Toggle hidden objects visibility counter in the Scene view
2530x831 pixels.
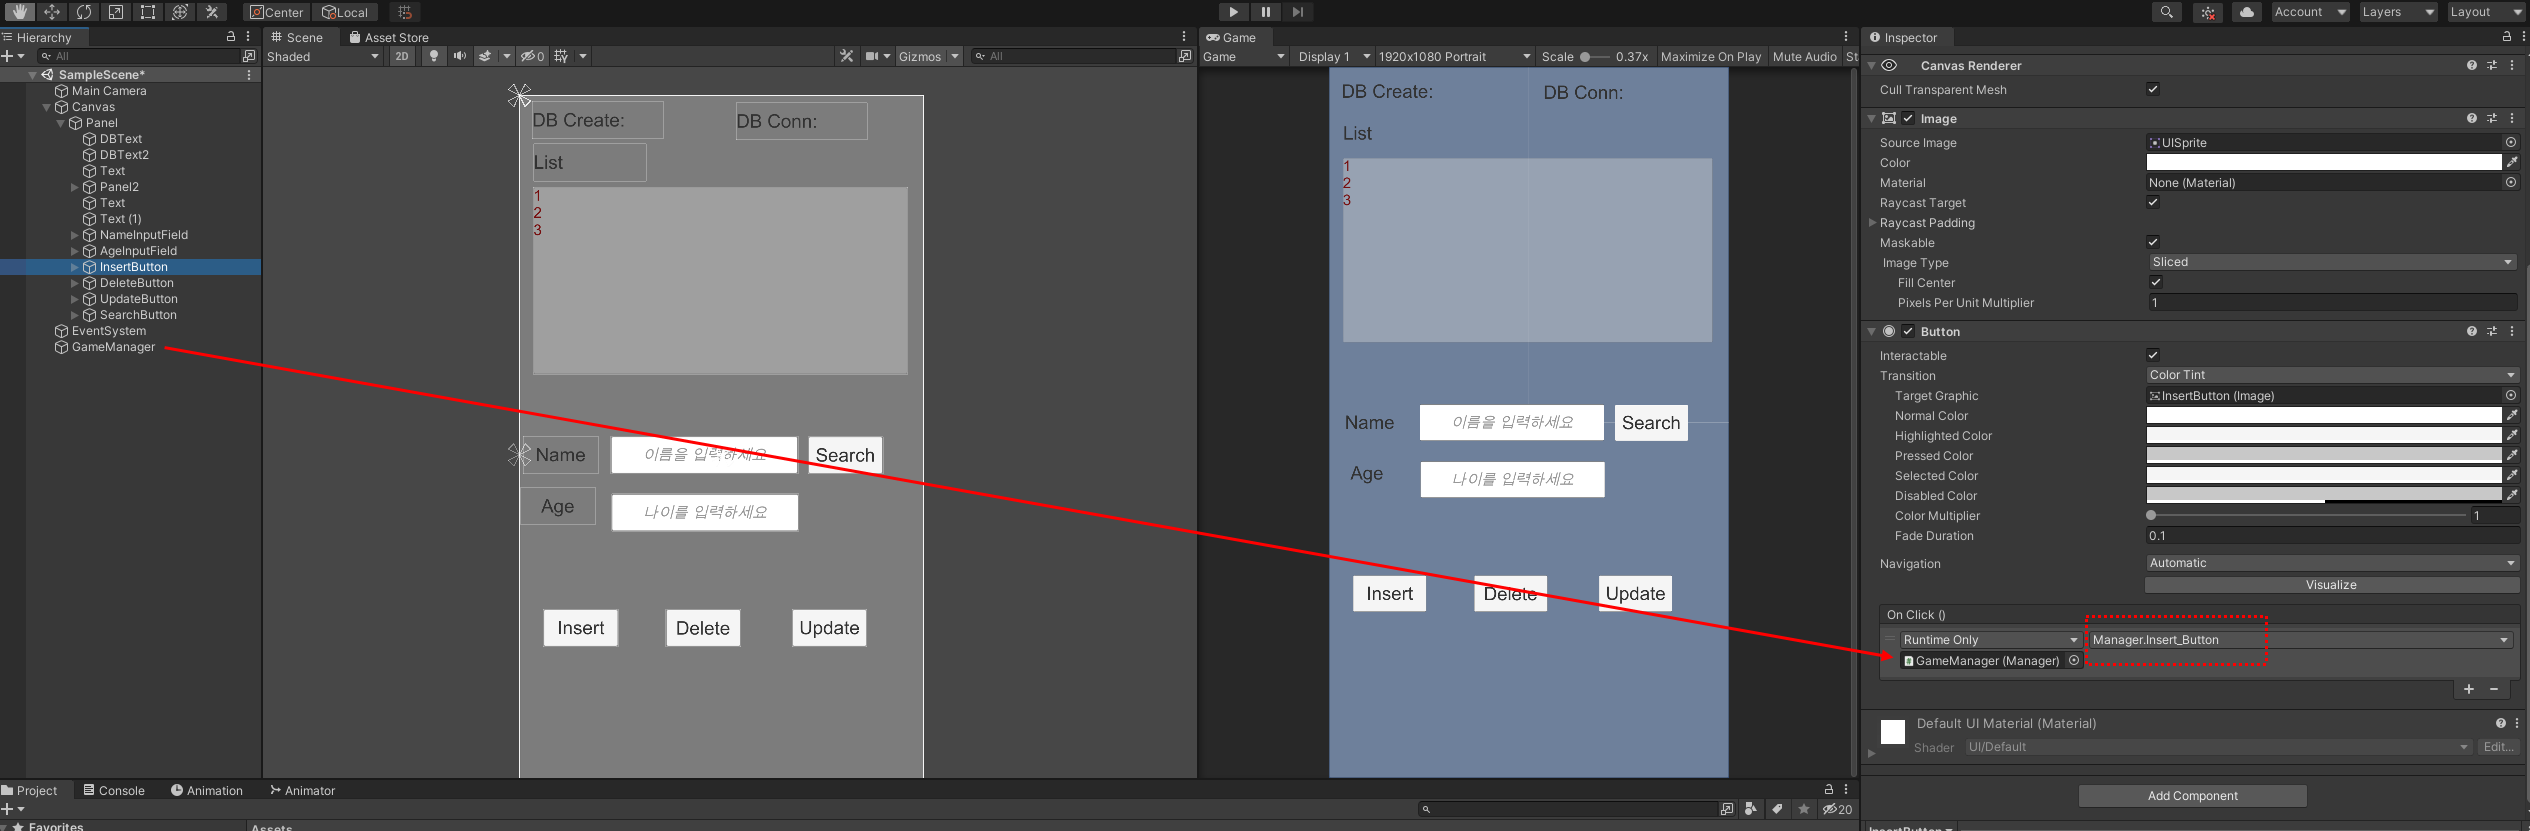coord(533,56)
